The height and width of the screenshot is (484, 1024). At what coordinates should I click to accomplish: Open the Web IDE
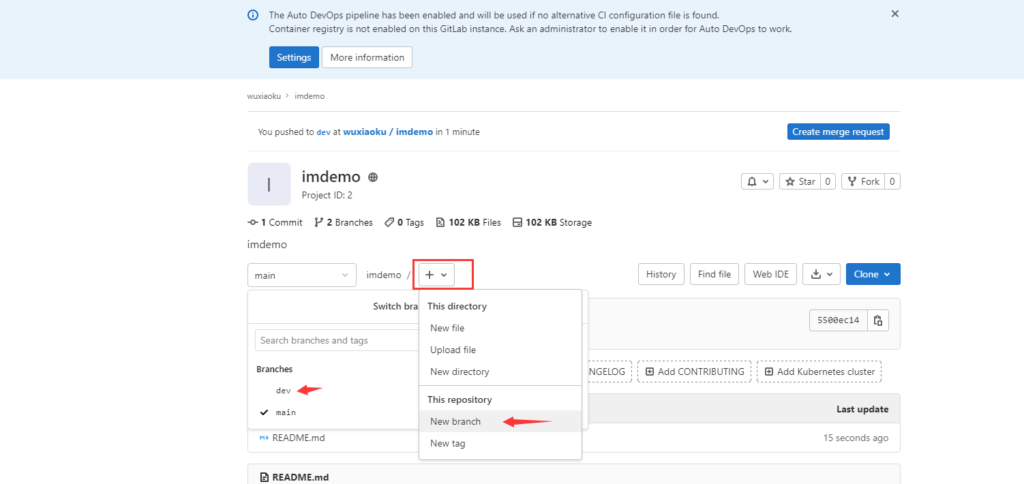769,274
